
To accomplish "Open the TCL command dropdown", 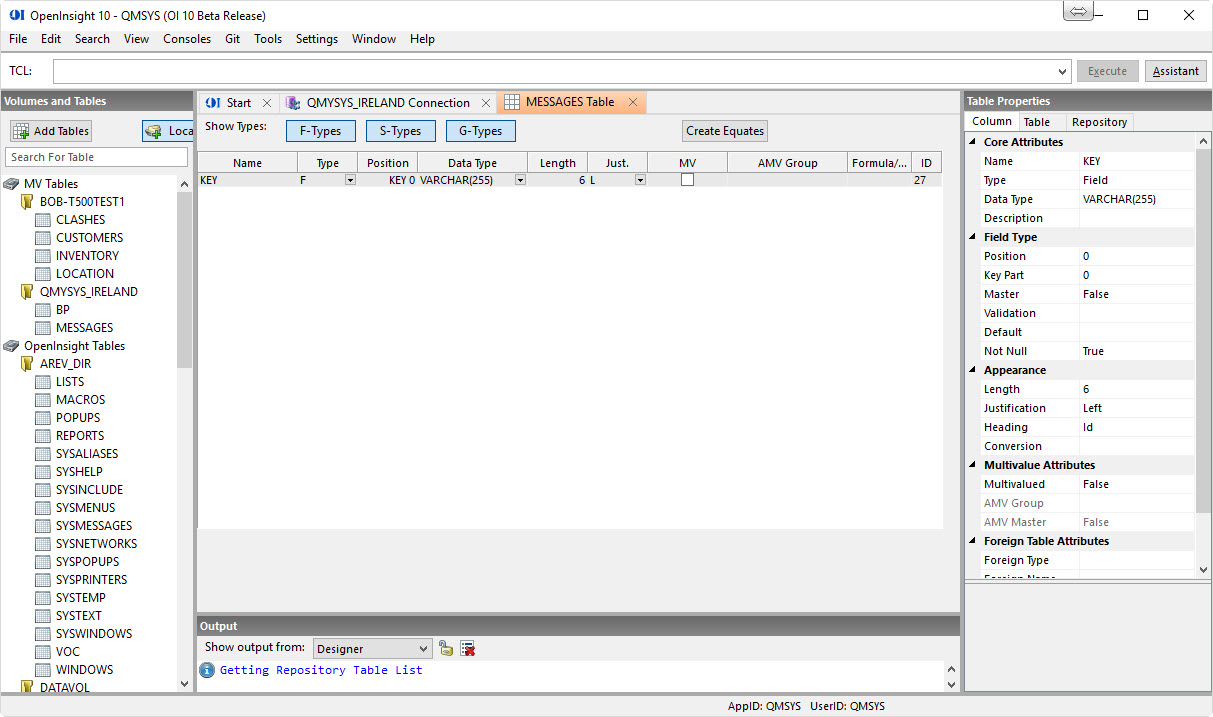I will pyautogui.click(x=1063, y=71).
